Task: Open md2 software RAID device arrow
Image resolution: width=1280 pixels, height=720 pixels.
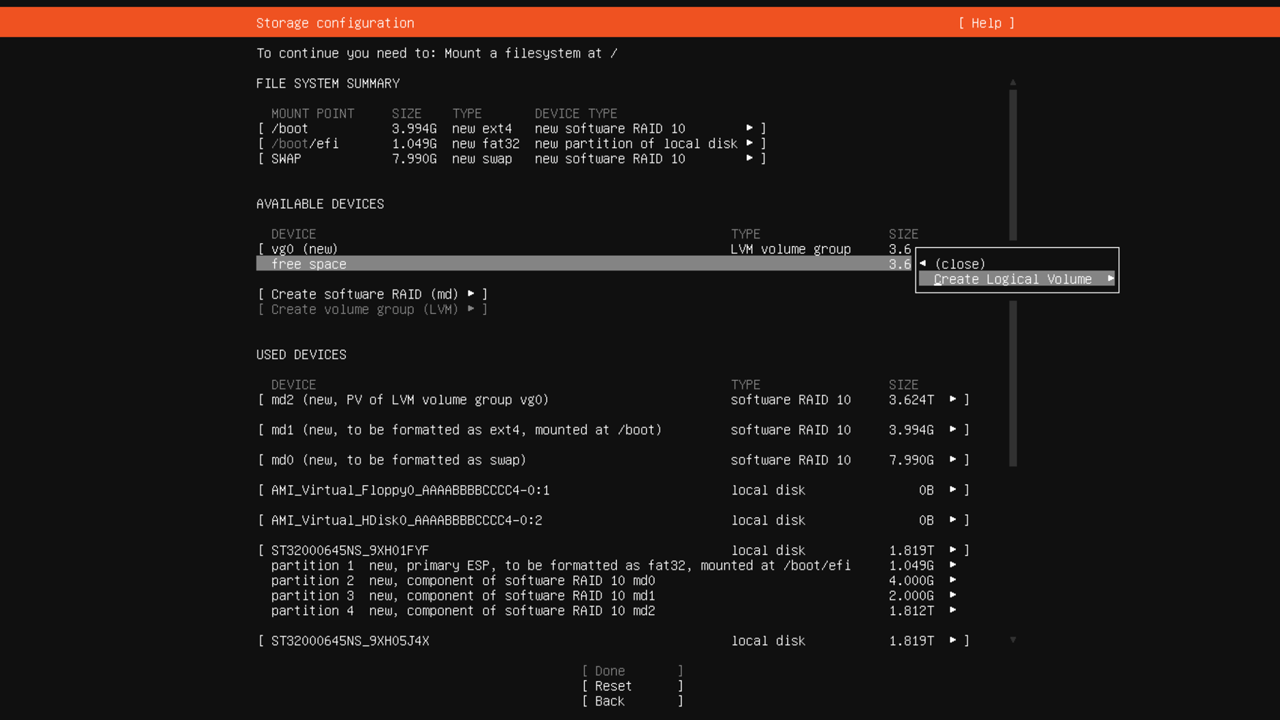Action: [953, 399]
